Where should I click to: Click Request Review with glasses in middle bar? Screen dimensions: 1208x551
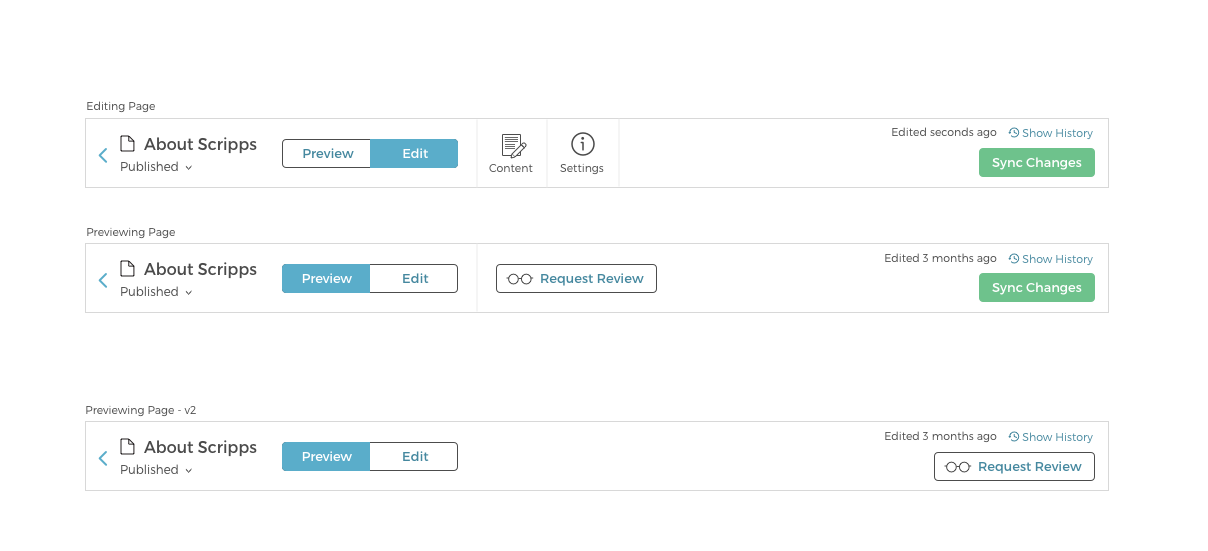(576, 278)
